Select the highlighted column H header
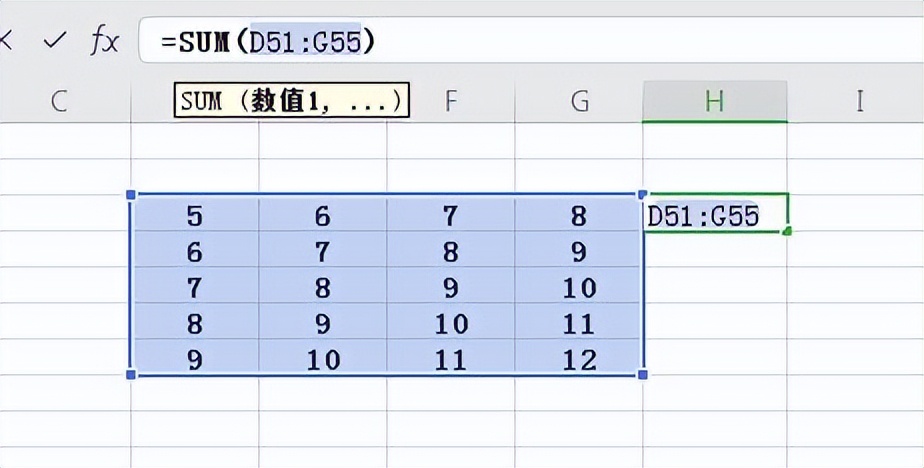 (x=715, y=102)
